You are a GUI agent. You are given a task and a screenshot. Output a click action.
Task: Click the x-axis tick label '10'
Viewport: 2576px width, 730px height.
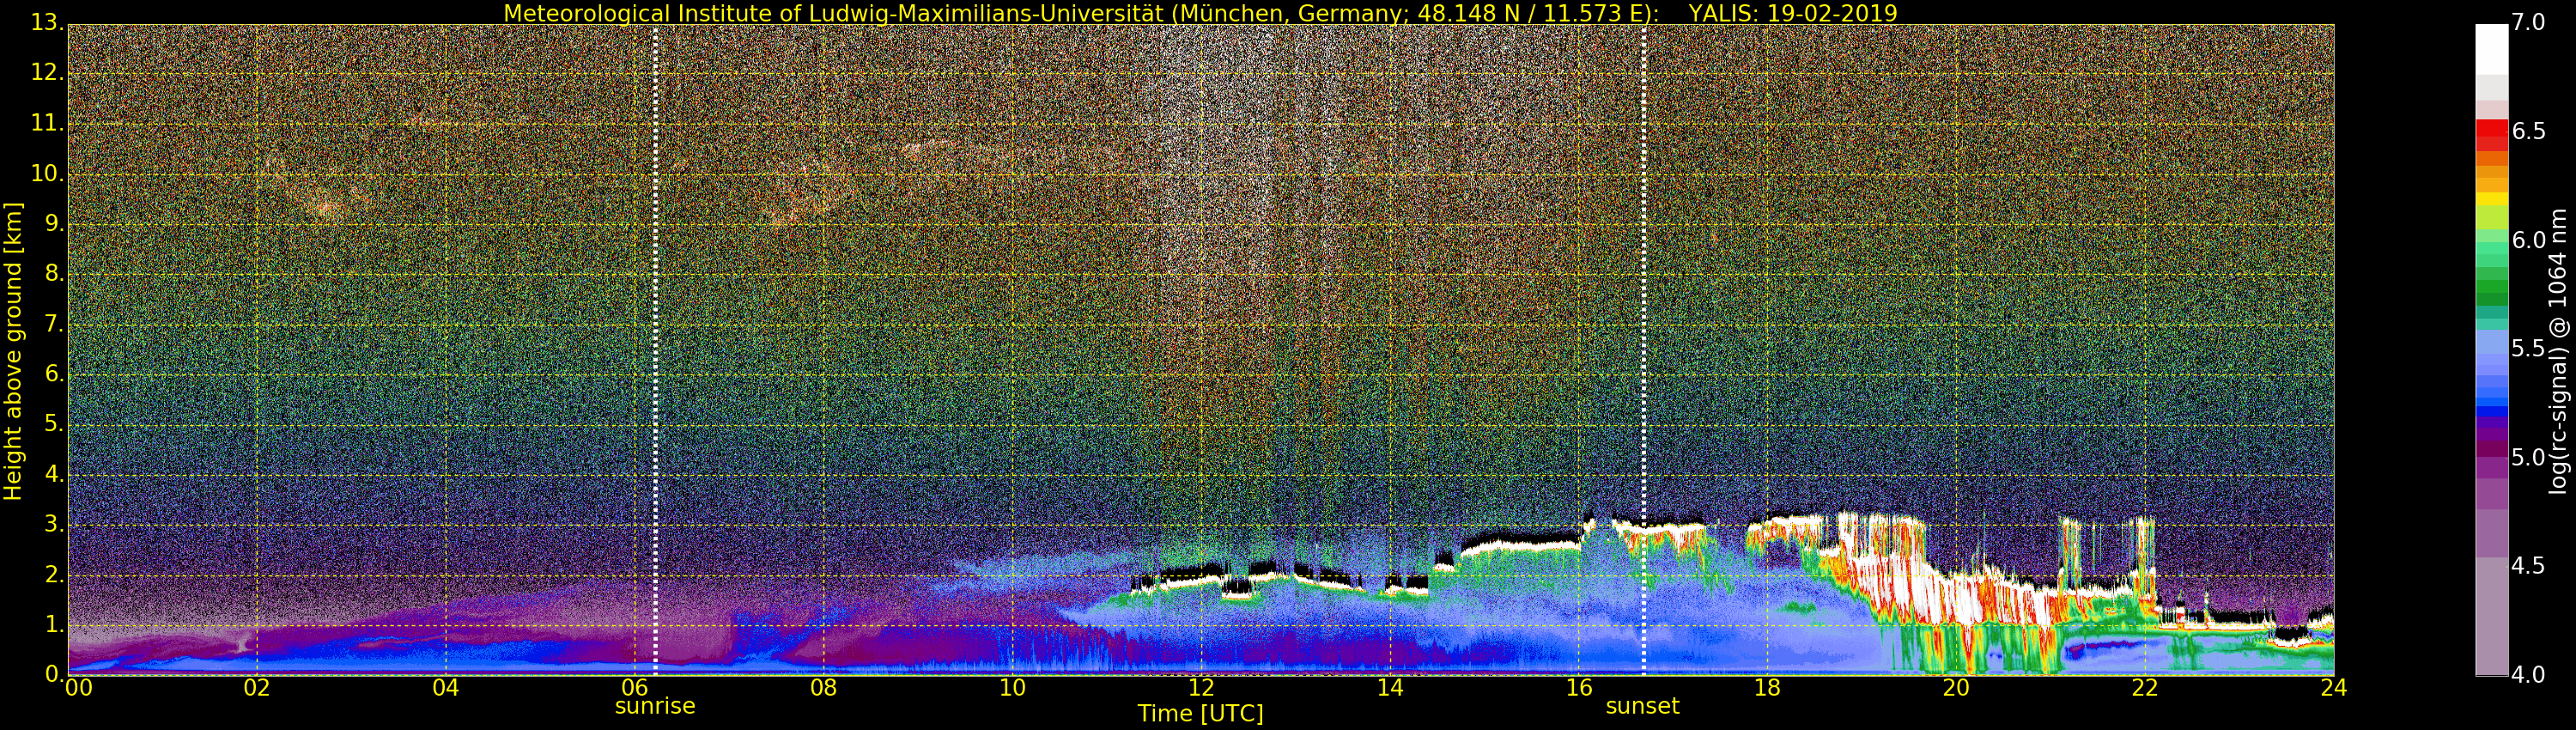point(1012,687)
